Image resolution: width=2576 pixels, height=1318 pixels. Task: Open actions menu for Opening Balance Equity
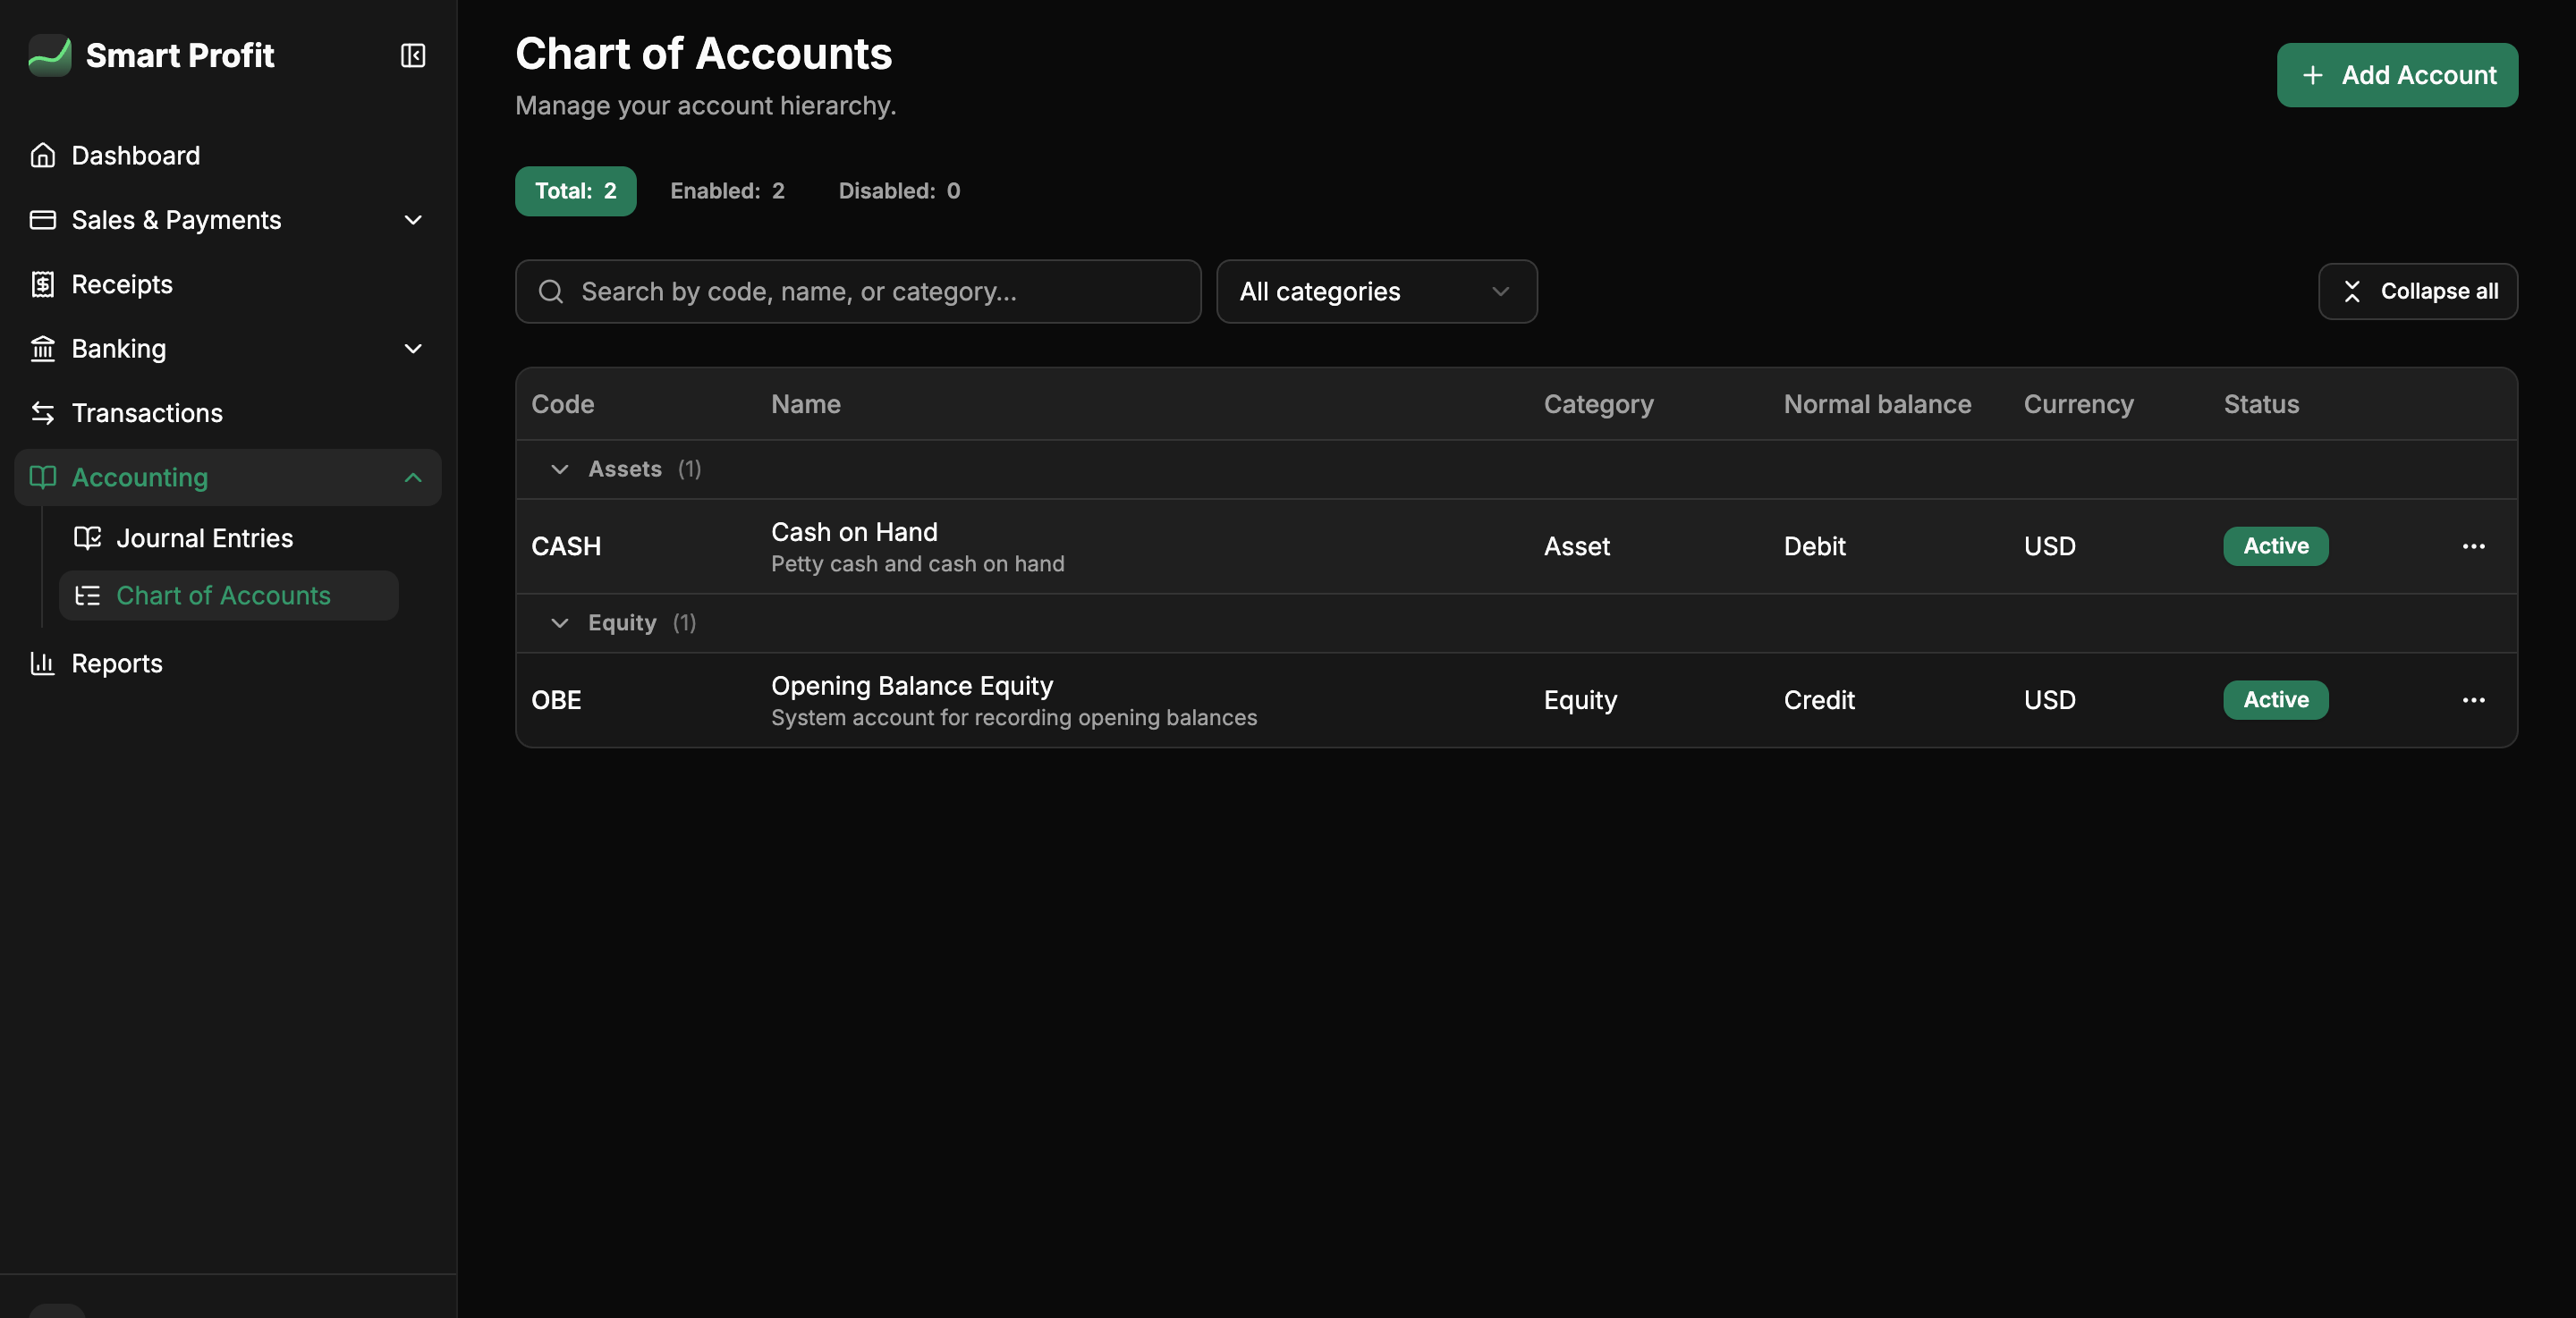coord(2473,700)
